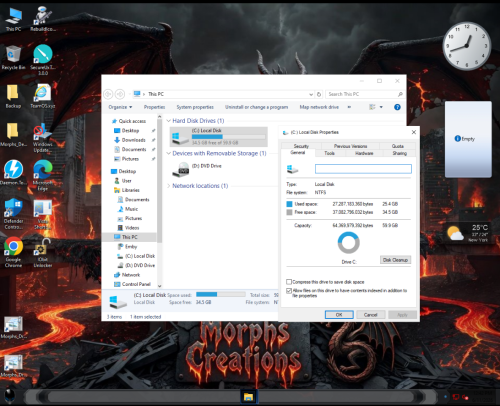The image size is (500, 406).
Task: Select the DVD Drive (D:) icon
Action: coord(180,170)
